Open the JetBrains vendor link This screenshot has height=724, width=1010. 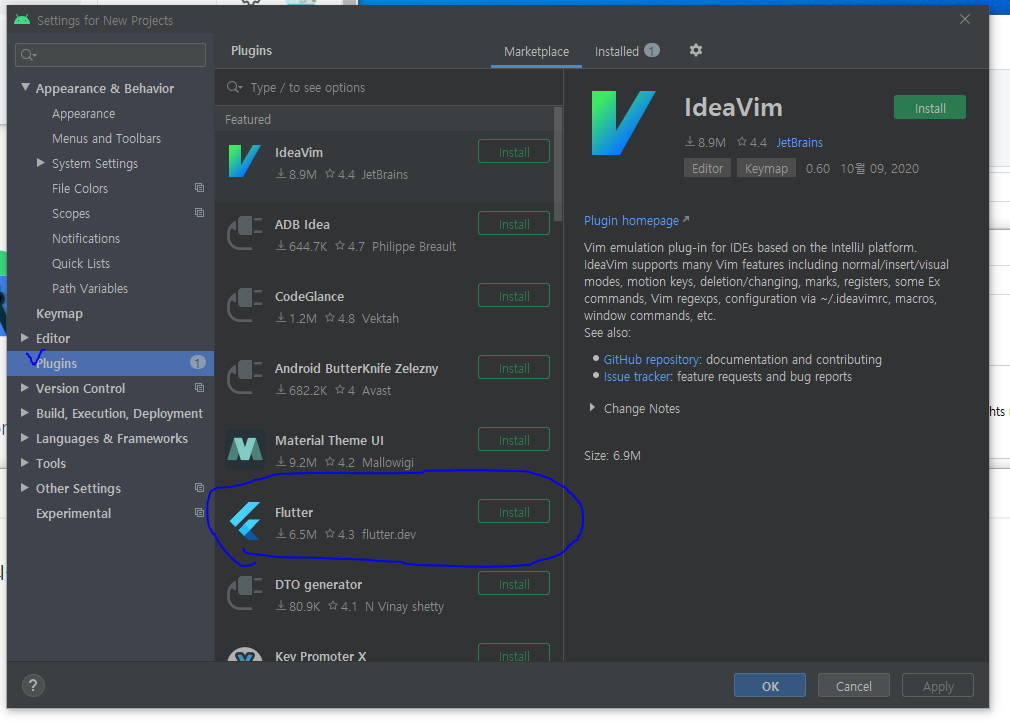click(799, 142)
